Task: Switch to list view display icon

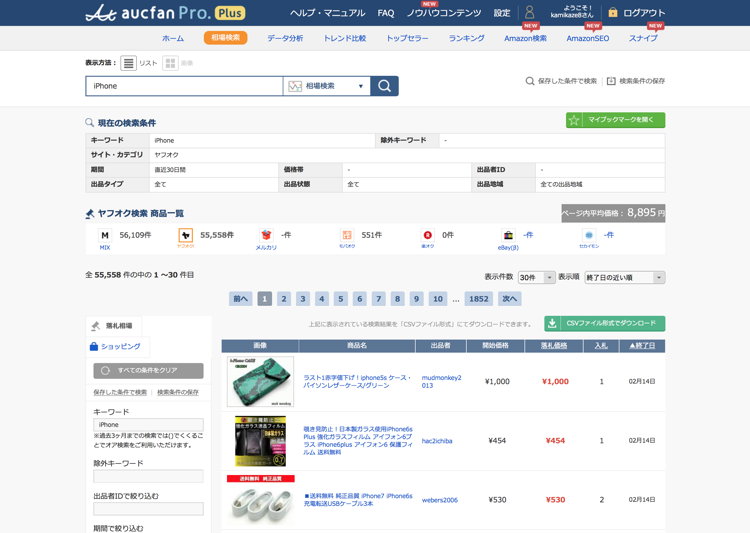Action: (129, 63)
